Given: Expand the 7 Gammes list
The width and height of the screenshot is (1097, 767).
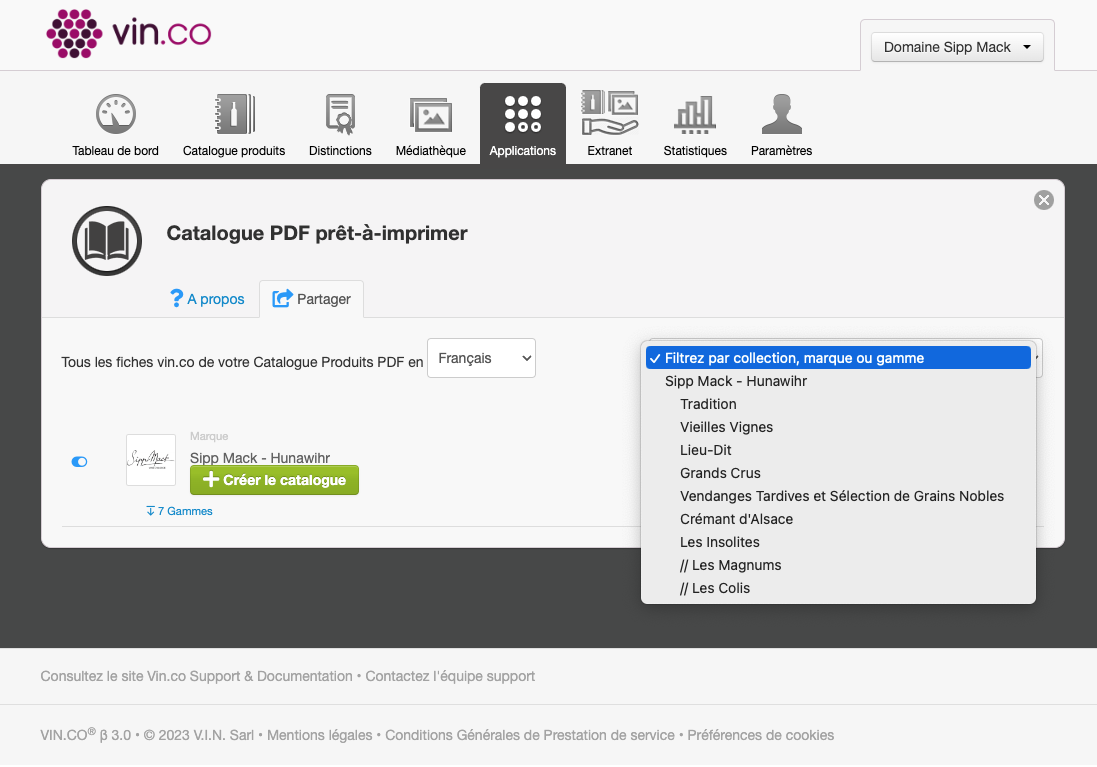Looking at the screenshot, I should [x=179, y=512].
